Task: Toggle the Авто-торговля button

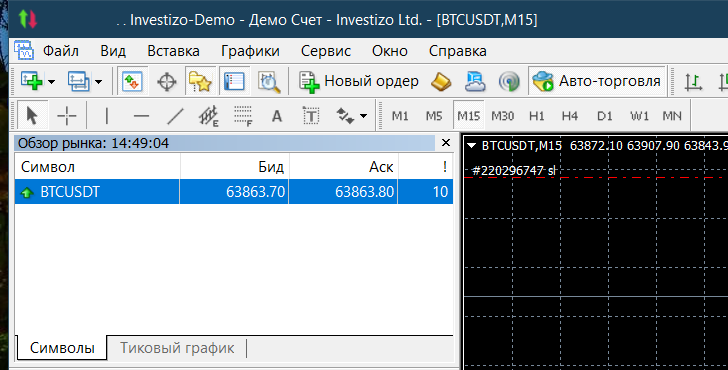Action: [x=597, y=81]
